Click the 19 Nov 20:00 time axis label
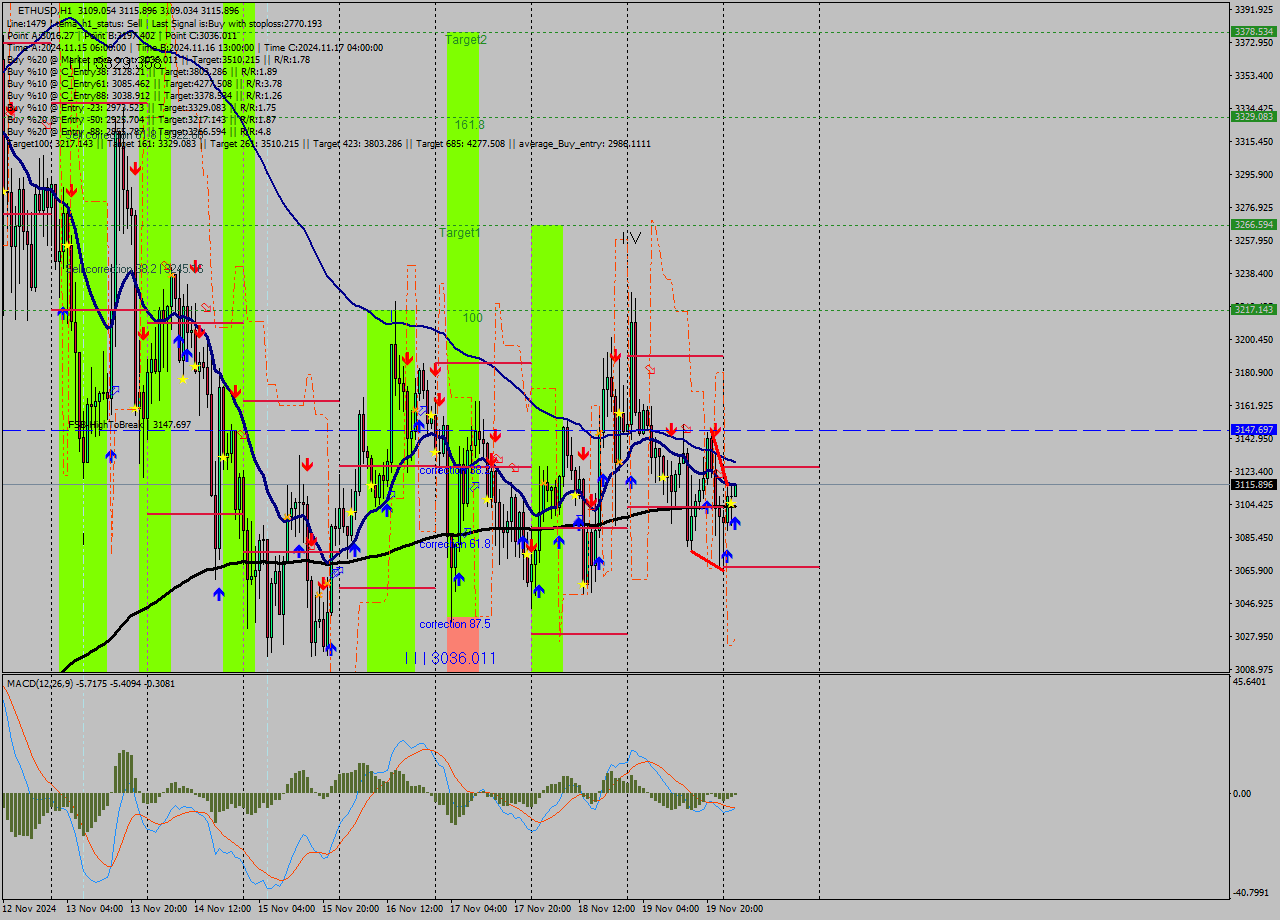 coord(734,909)
